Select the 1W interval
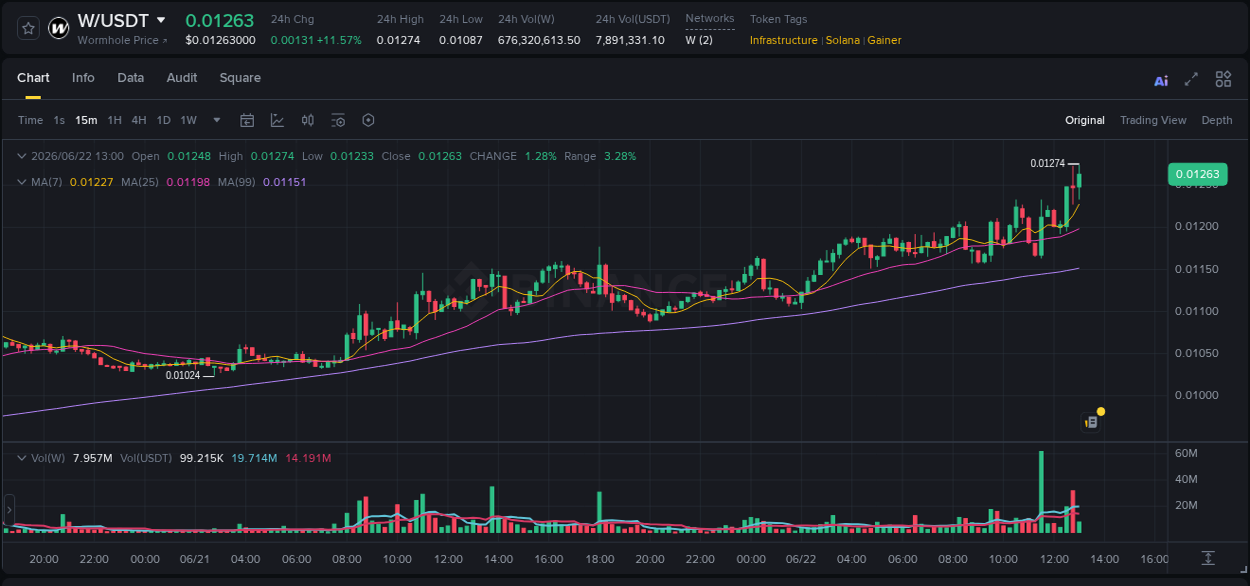This screenshot has height=586, width=1250. tap(188, 120)
